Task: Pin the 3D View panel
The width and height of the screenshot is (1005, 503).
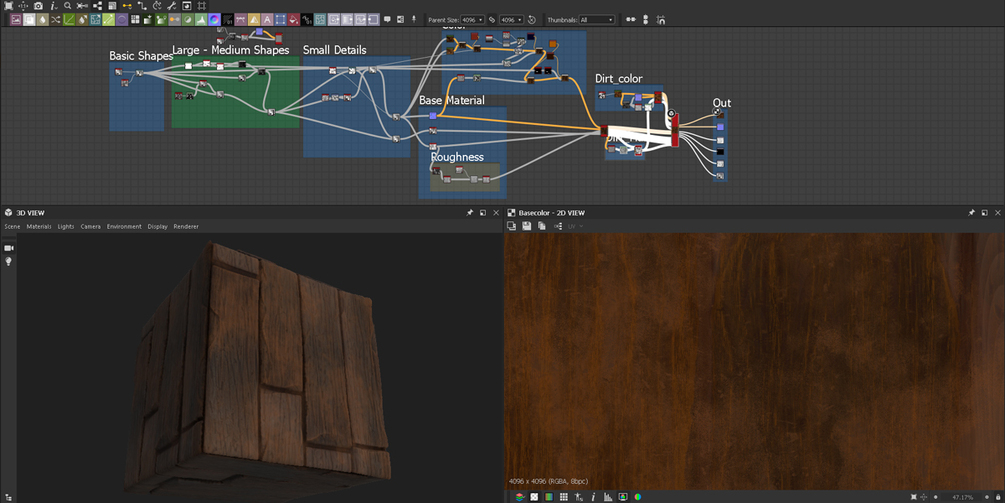Action: click(x=470, y=213)
